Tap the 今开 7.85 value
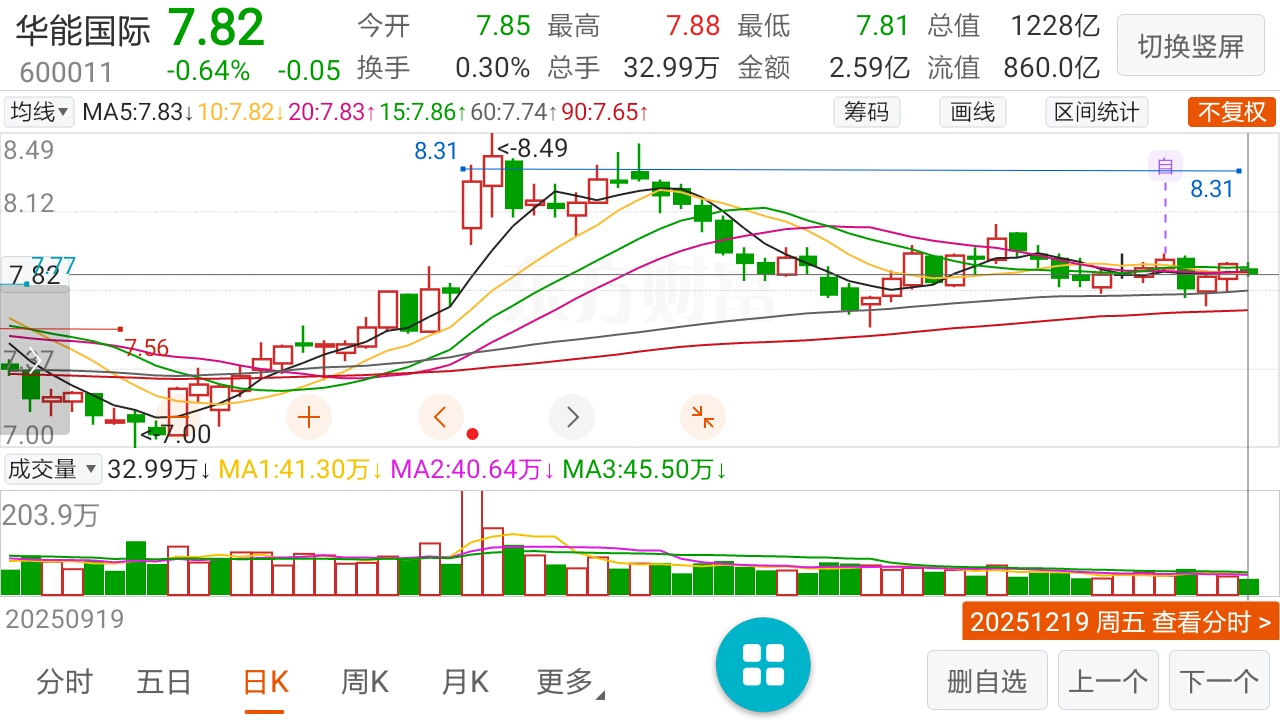 click(x=503, y=26)
